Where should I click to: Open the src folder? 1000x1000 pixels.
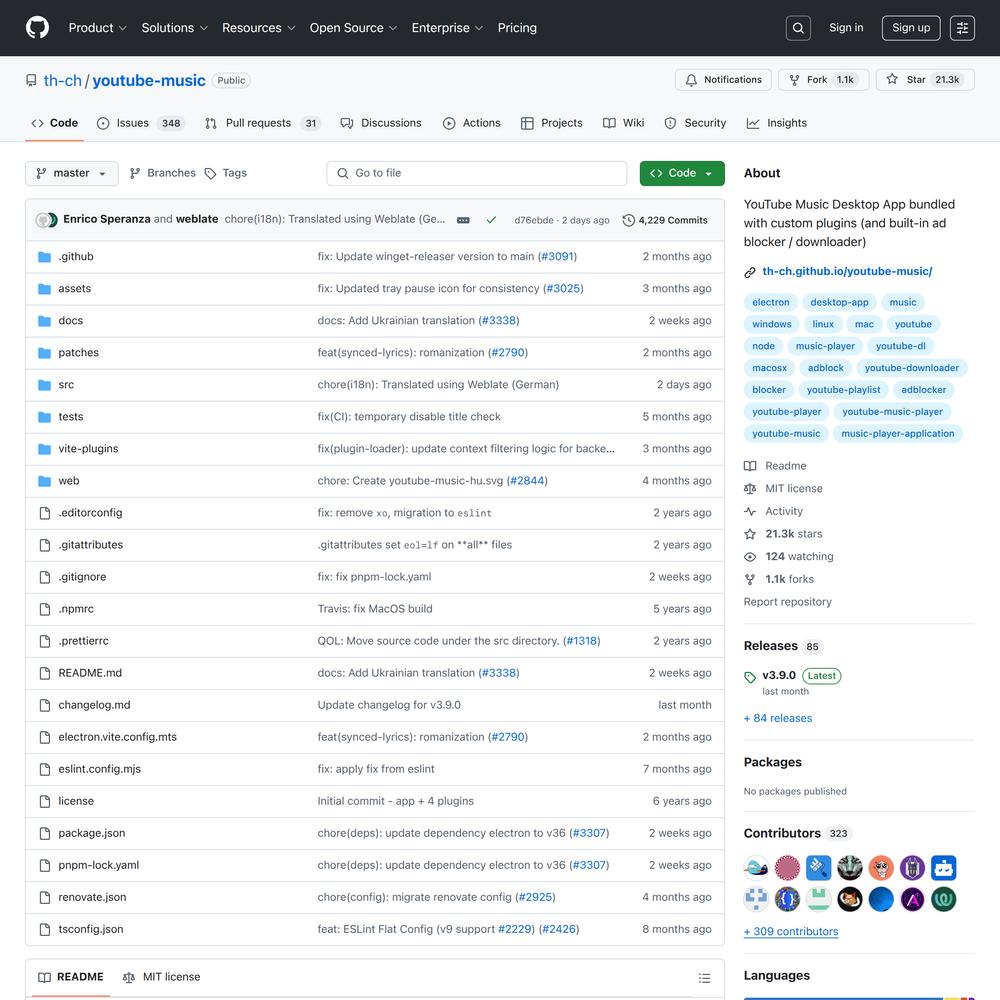66,385
